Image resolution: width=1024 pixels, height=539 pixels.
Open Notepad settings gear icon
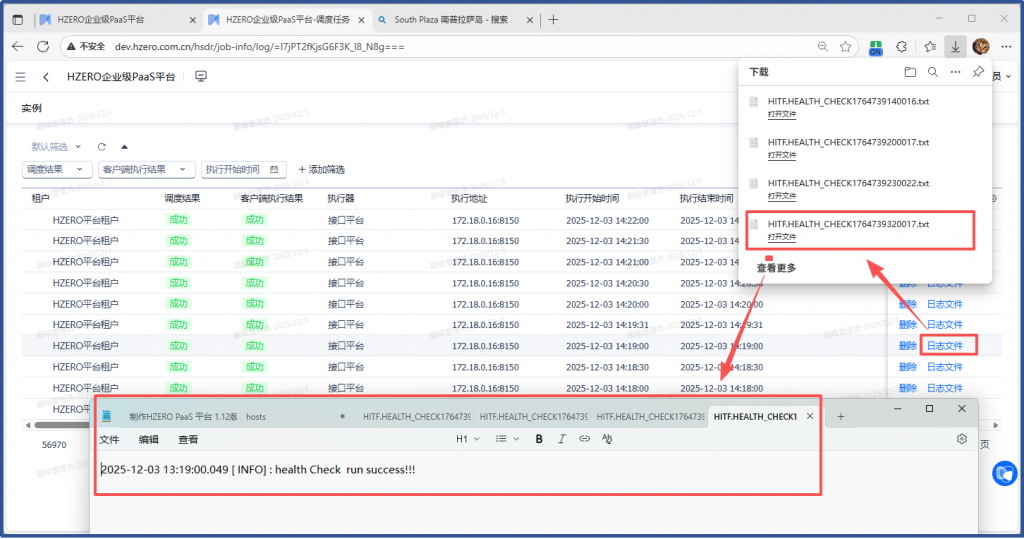point(962,439)
